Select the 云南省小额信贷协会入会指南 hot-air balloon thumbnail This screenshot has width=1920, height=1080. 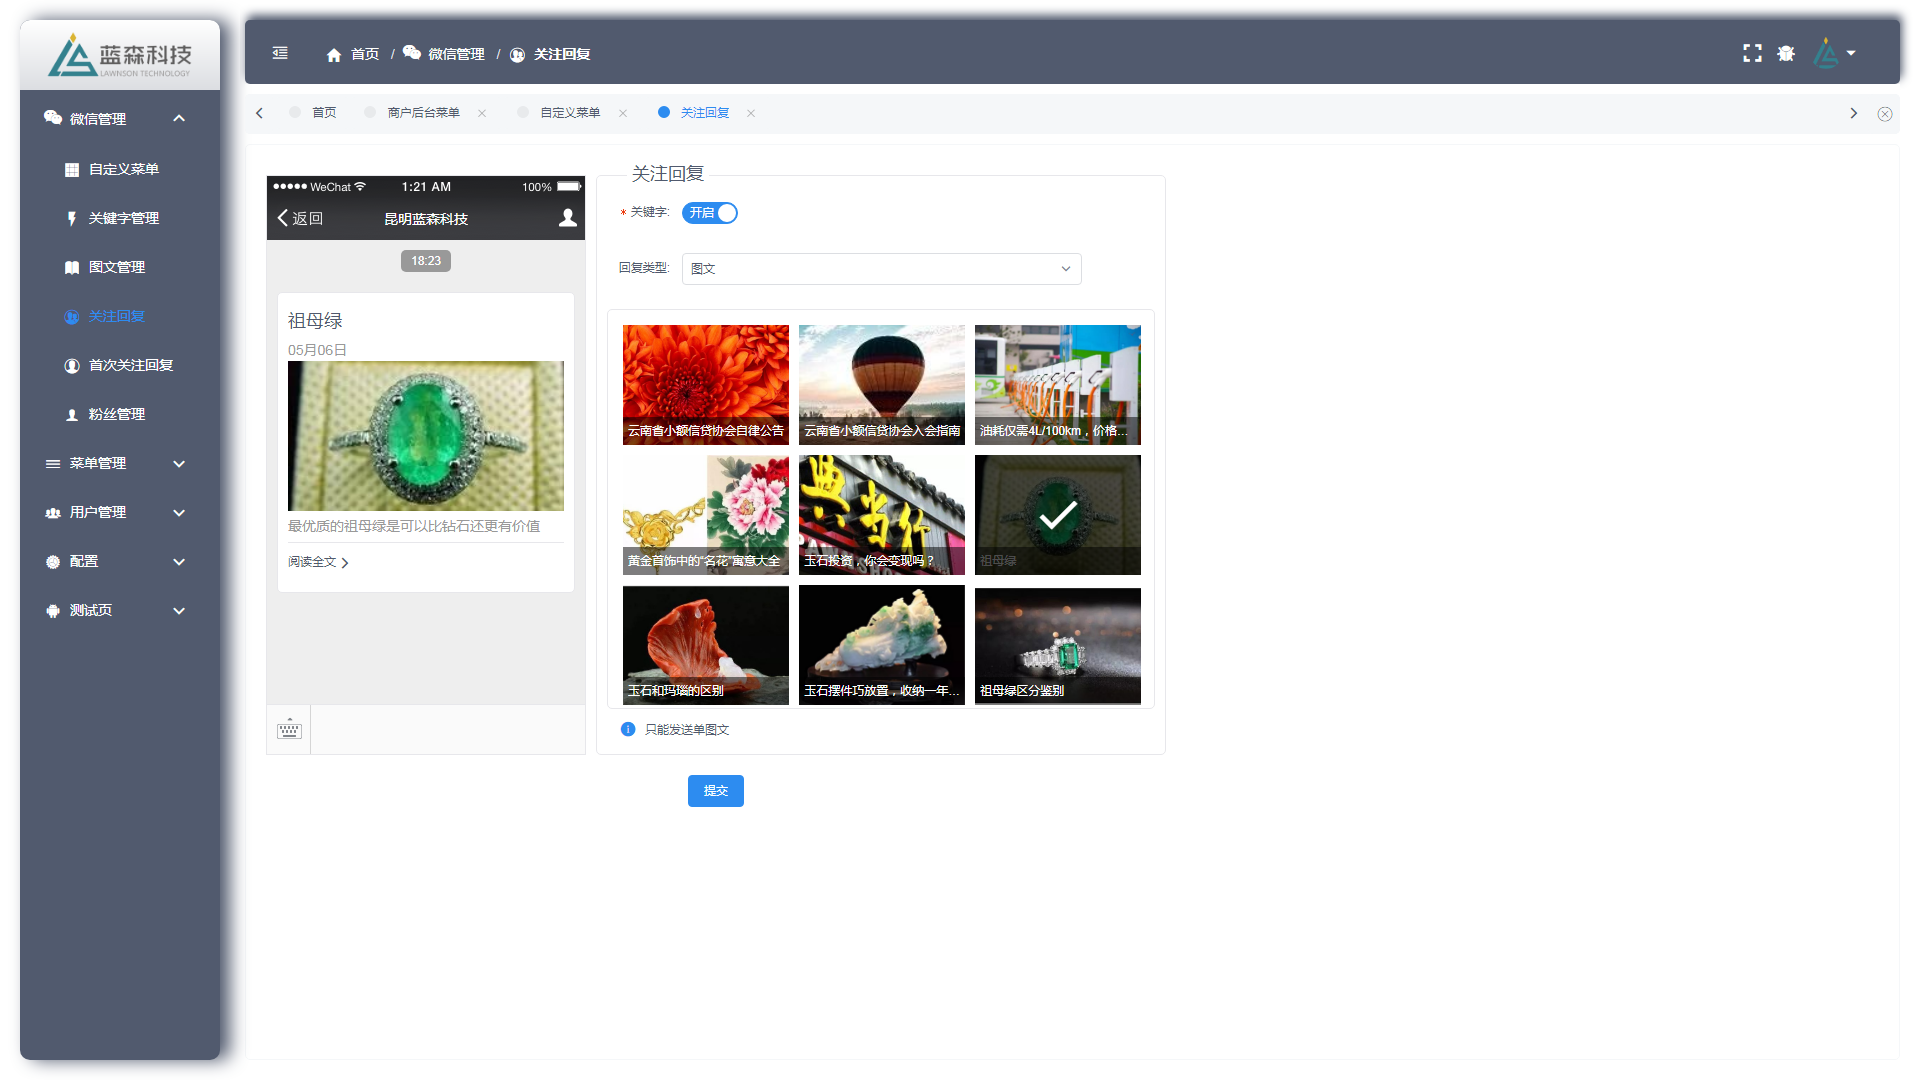(x=882, y=385)
